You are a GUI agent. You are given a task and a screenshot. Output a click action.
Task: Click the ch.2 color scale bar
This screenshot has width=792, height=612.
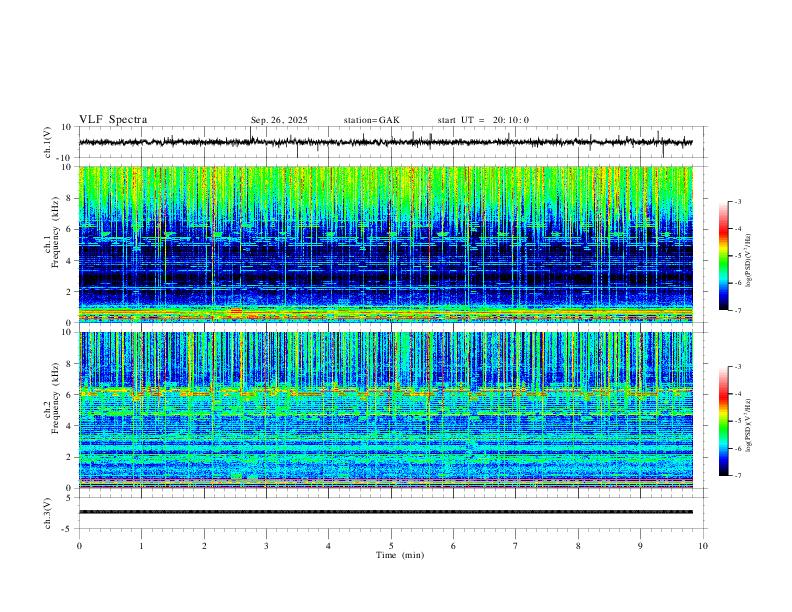click(724, 421)
